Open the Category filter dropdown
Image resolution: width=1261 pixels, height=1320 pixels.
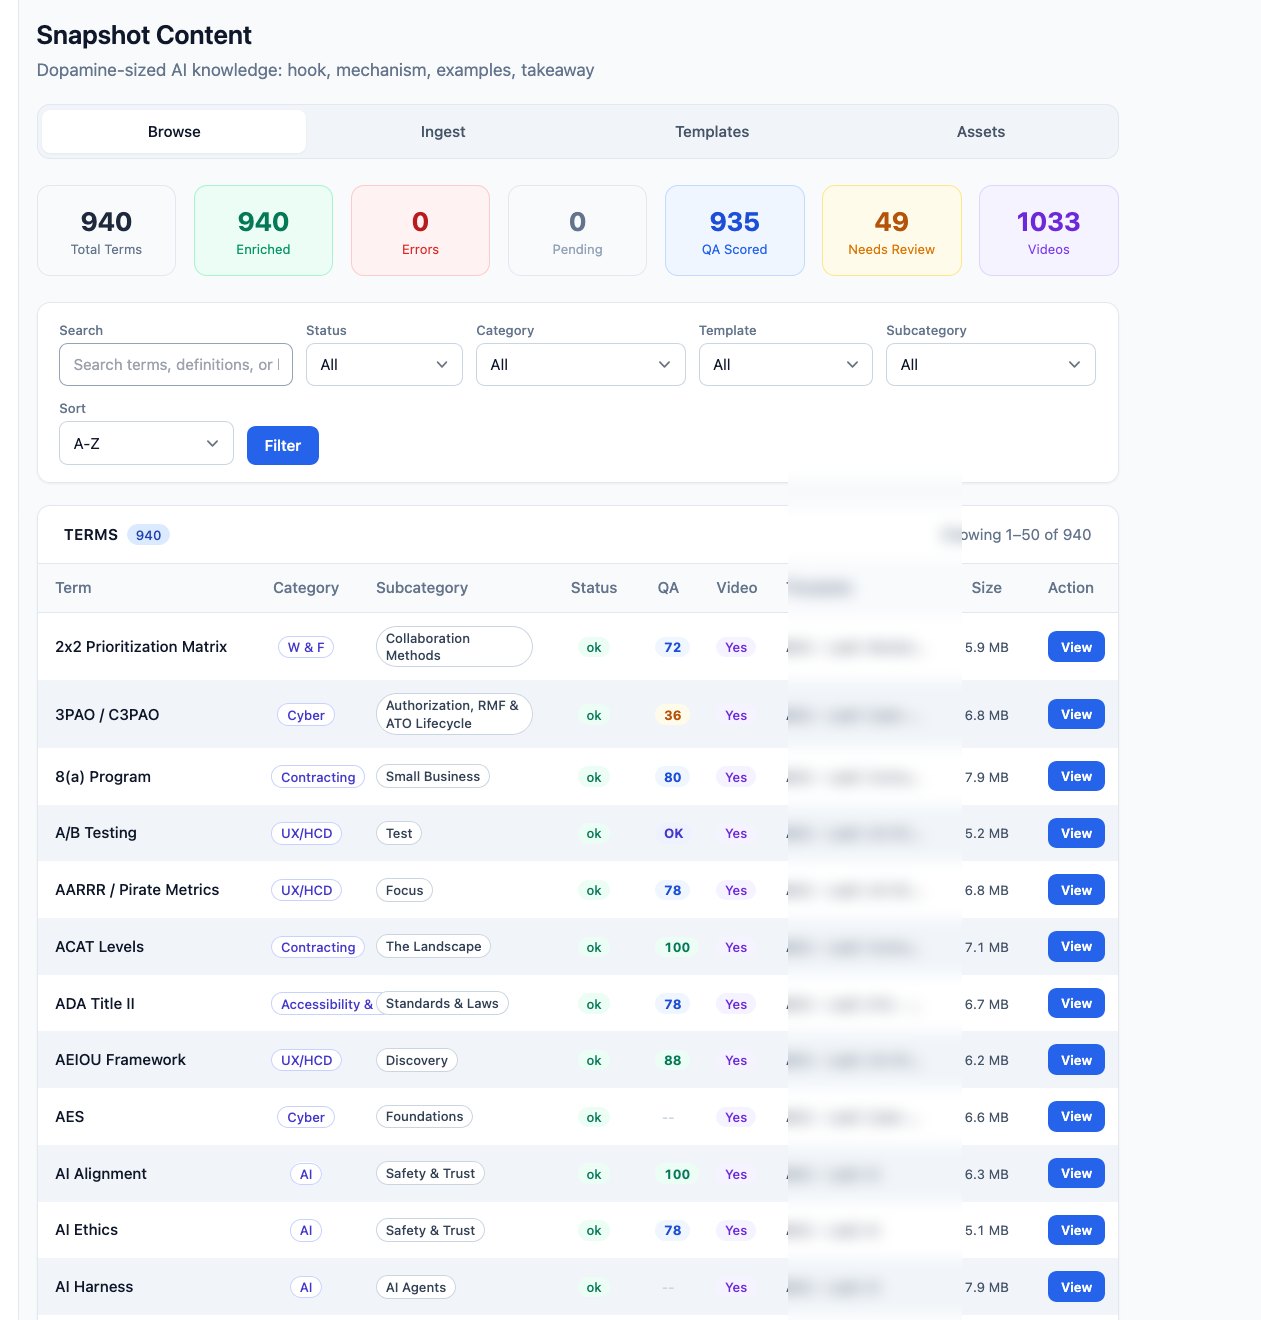[x=581, y=365]
